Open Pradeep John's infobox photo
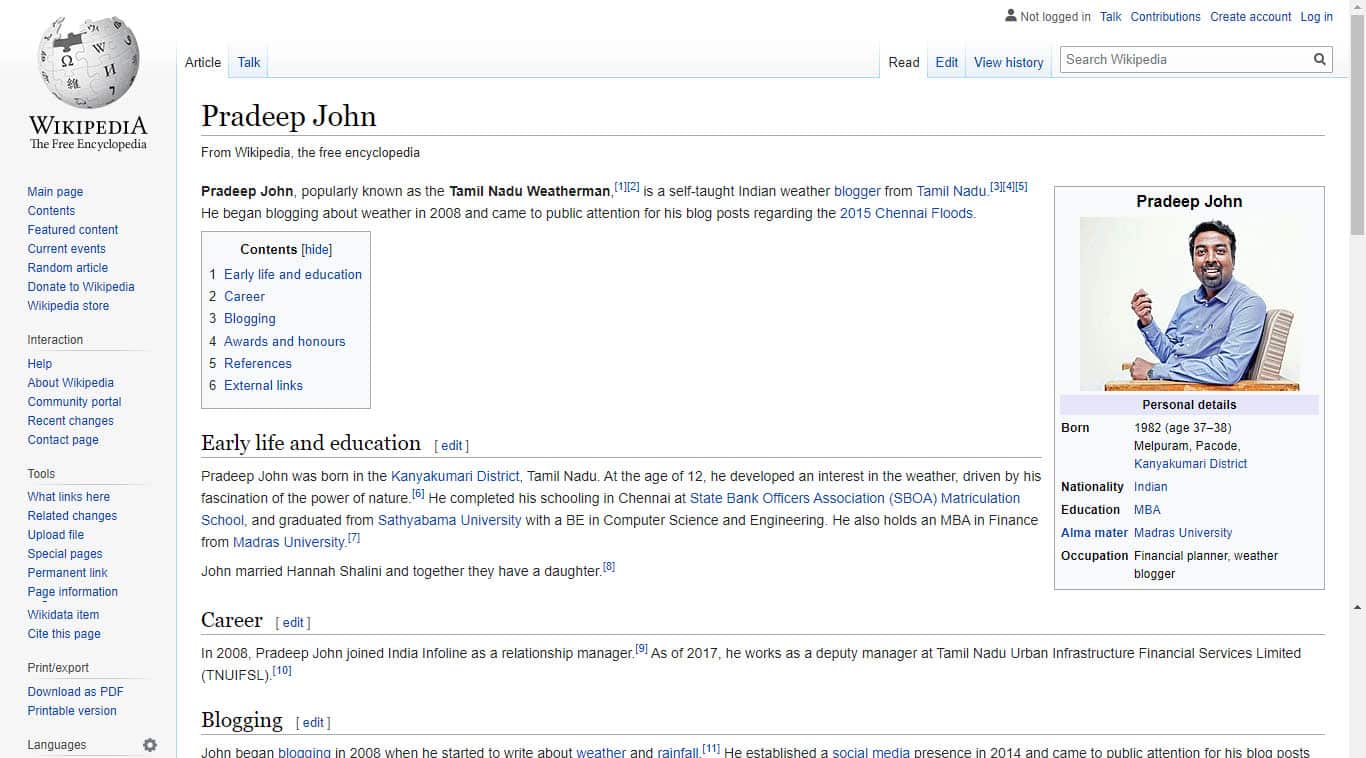This screenshot has height=758, width=1366. [x=1189, y=304]
